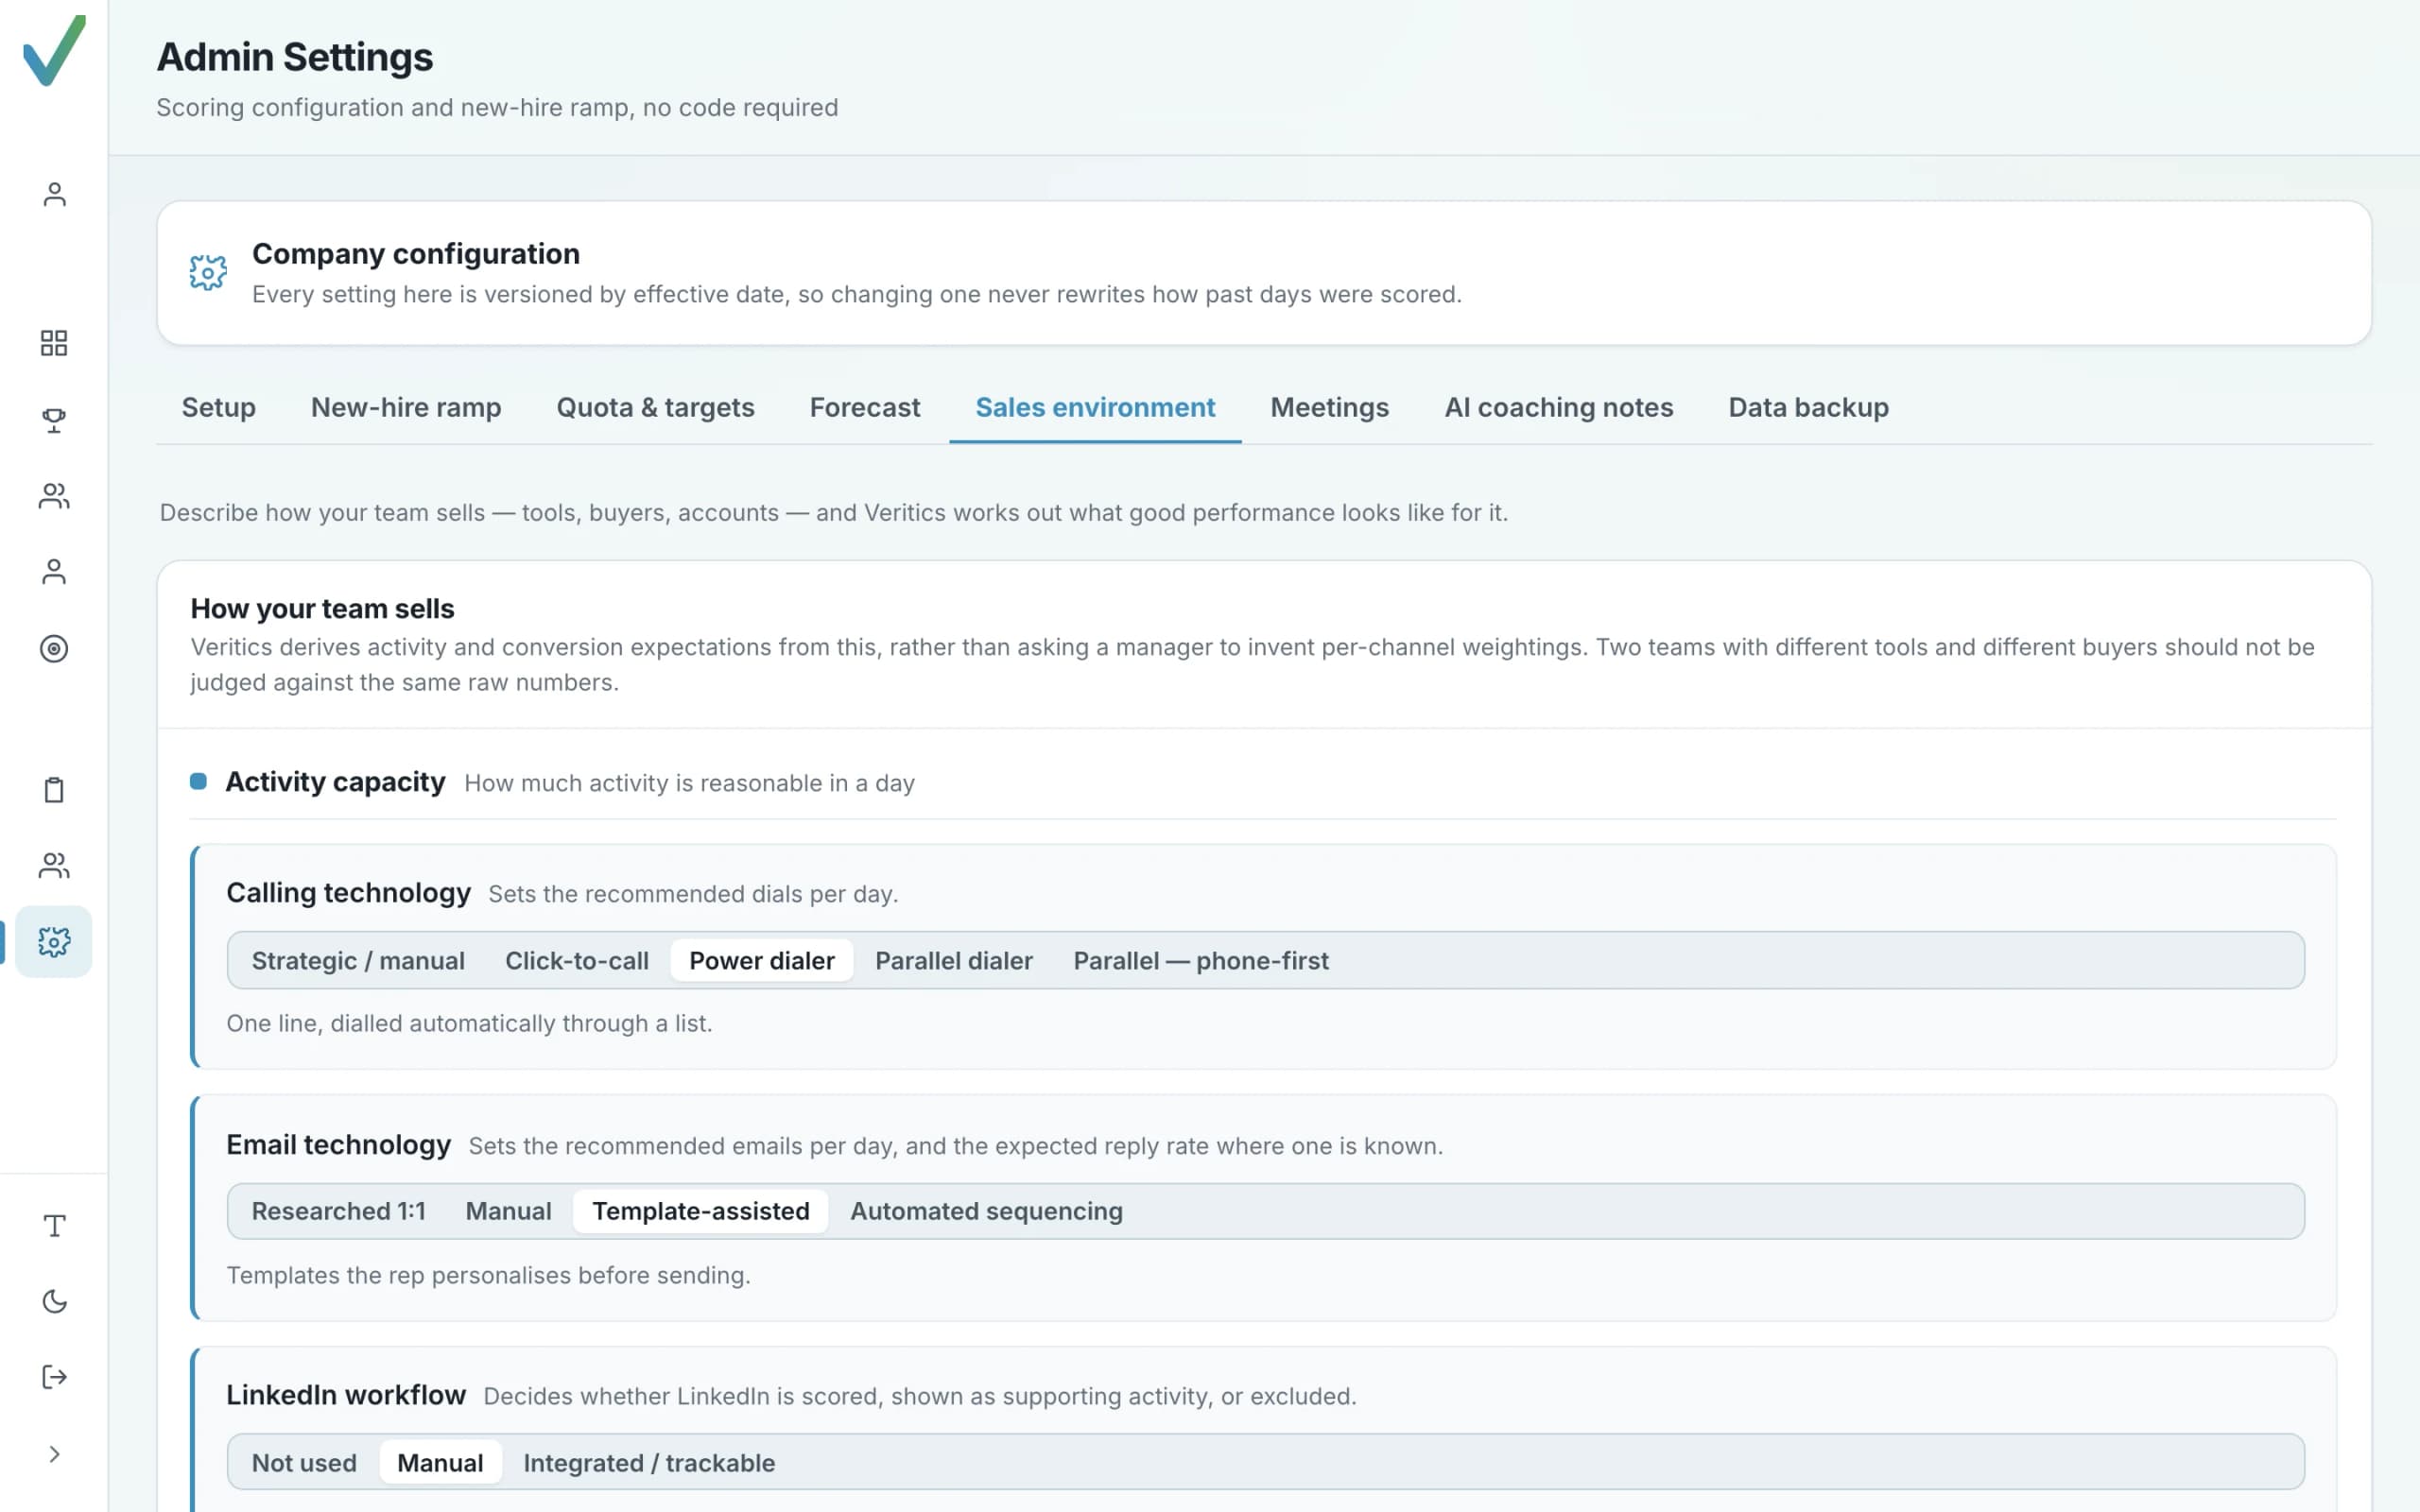The image size is (2420, 1512).
Task: Select the highlighted settings gear in sidebar
Action: click(54, 942)
